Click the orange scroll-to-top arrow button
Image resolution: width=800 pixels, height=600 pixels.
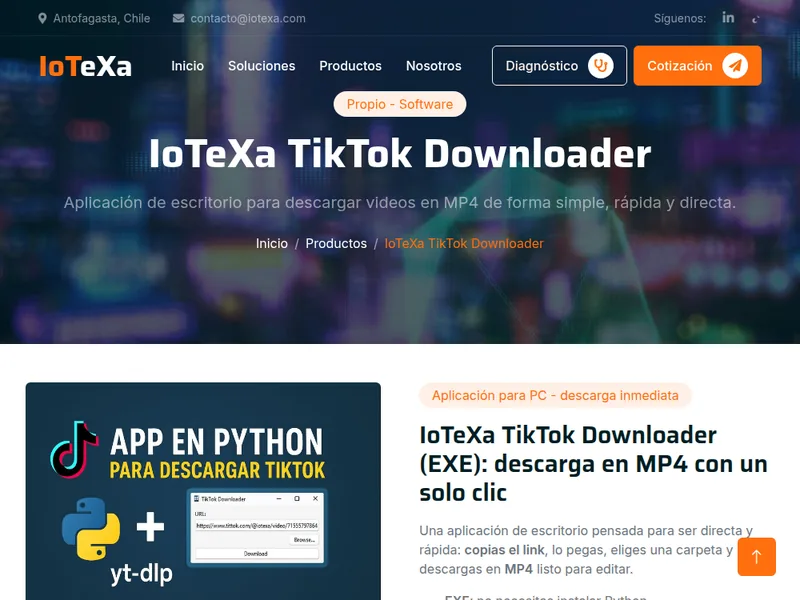(x=757, y=557)
